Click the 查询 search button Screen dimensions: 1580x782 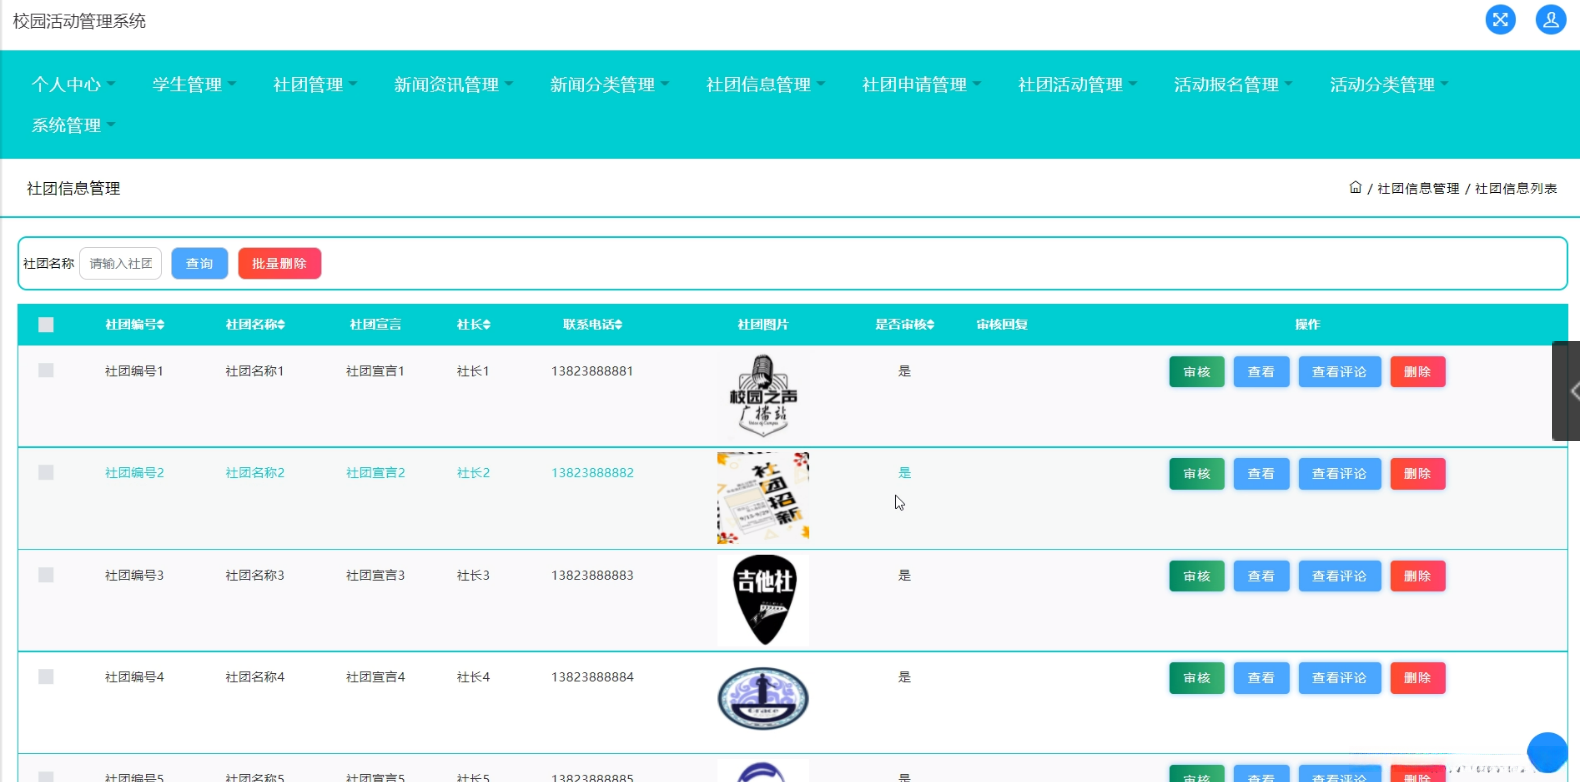(200, 264)
